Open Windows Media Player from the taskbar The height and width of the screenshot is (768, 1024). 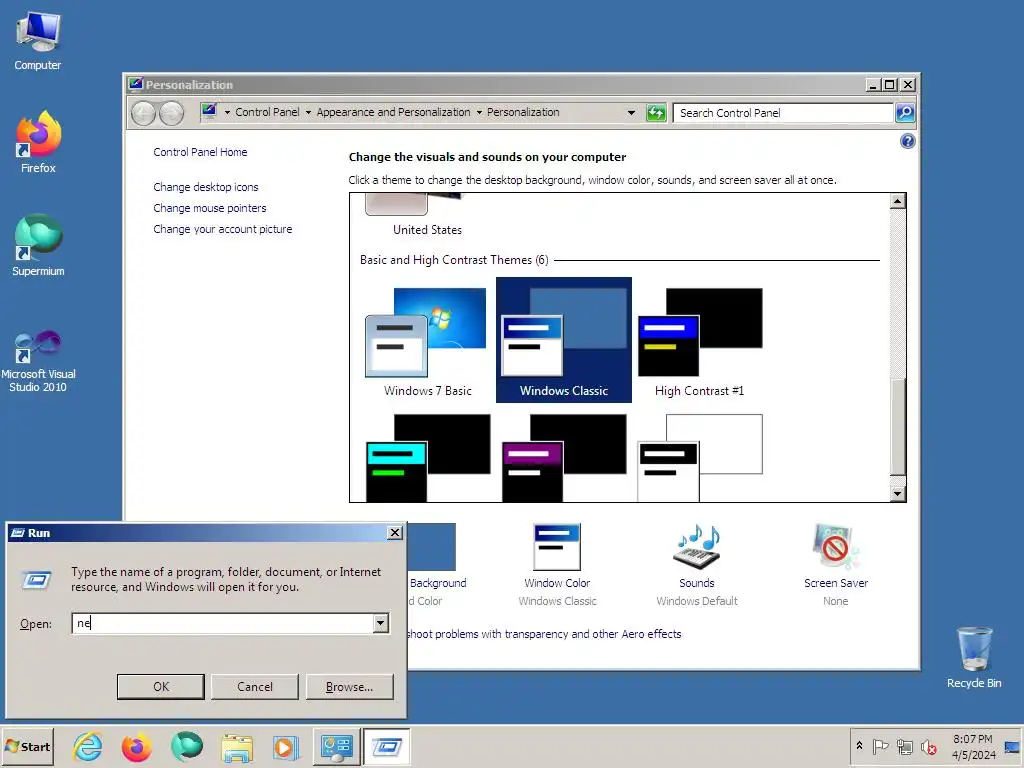[x=285, y=746]
